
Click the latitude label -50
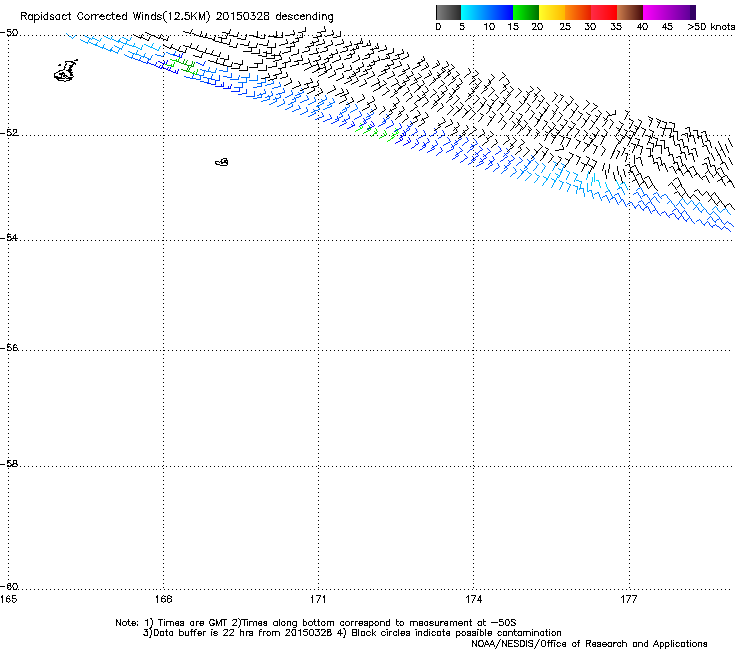(x=9, y=33)
